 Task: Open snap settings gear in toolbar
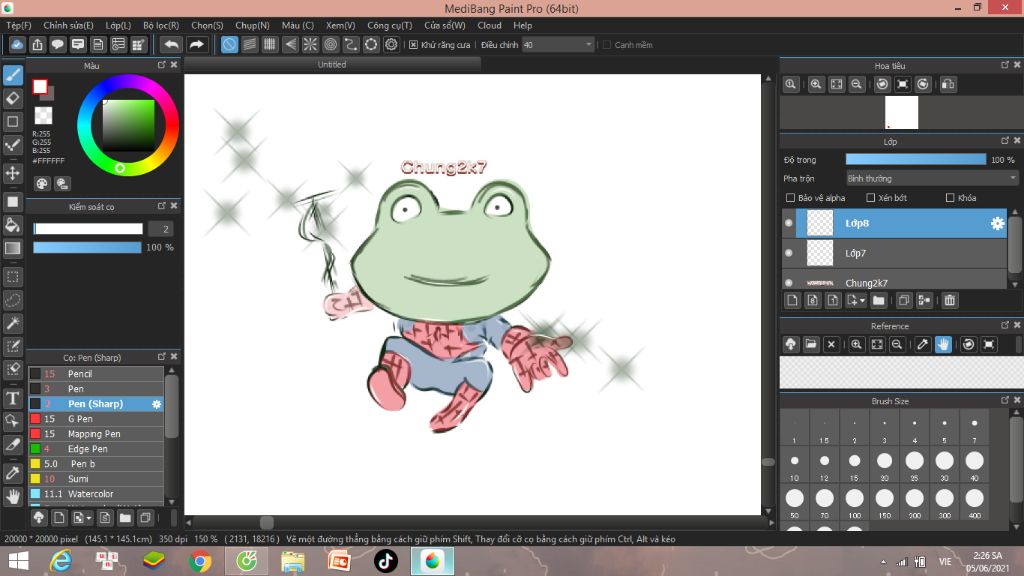(x=391, y=44)
